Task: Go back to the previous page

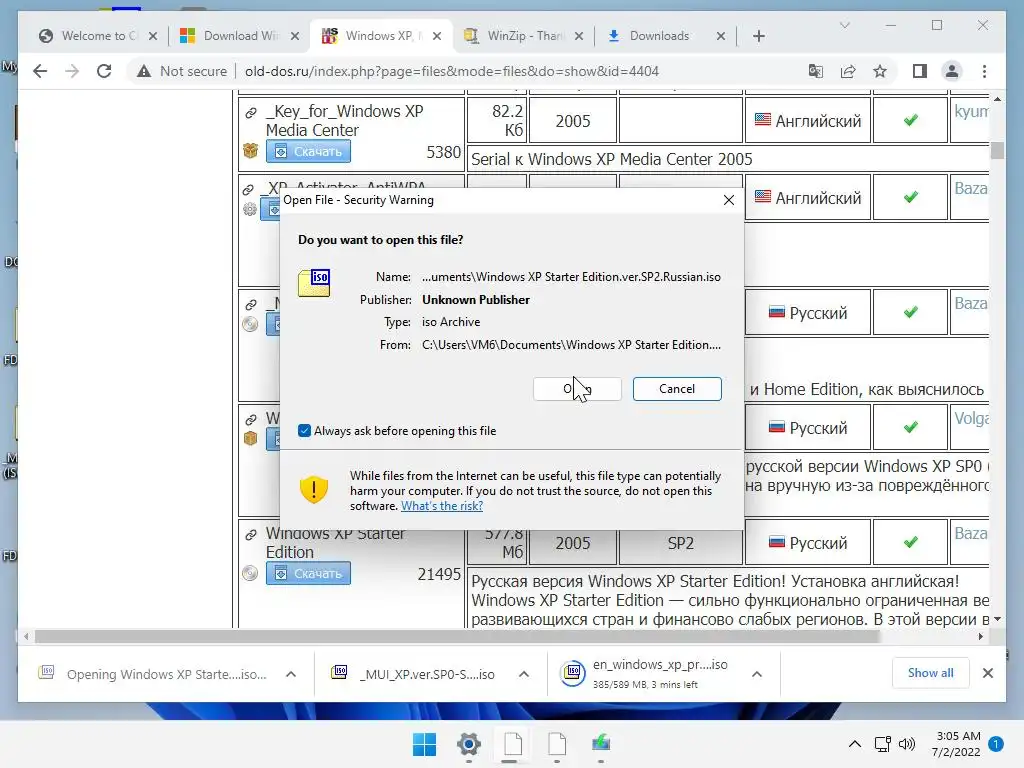Action: tap(40, 71)
